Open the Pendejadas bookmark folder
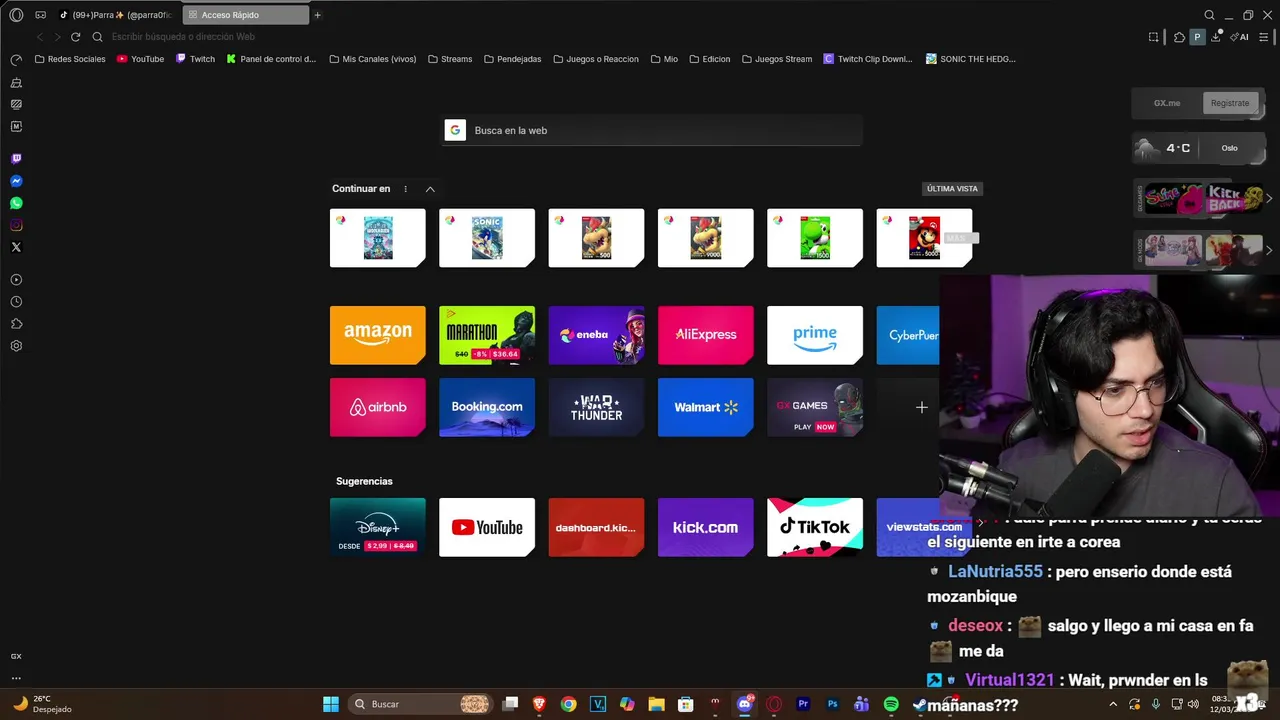The image size is (1280, 720). 512,59
